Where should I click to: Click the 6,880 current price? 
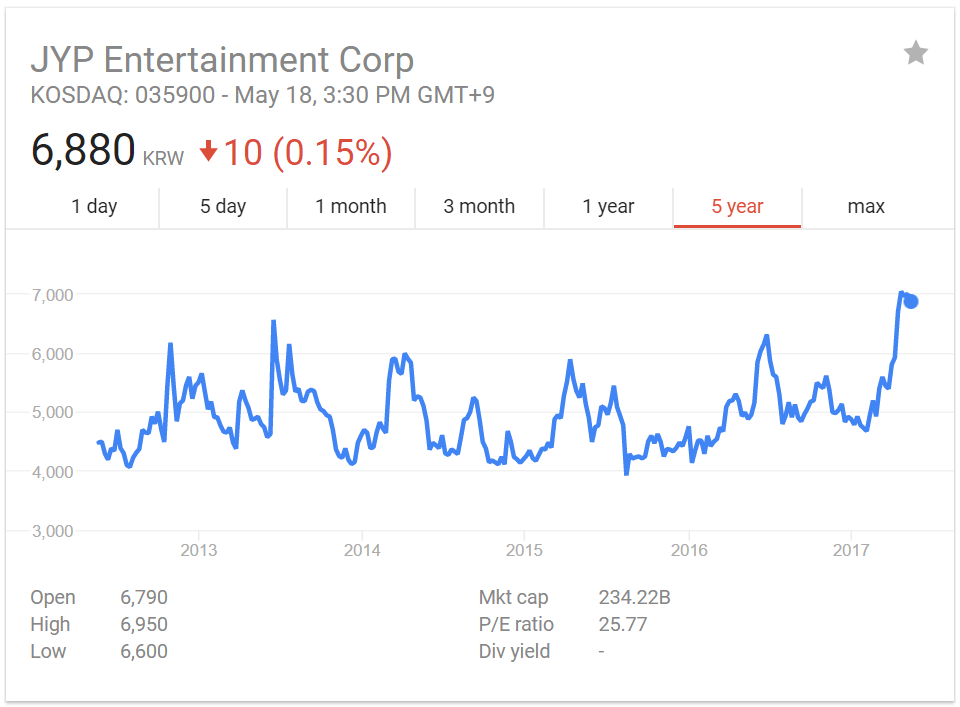coord(83,151)
